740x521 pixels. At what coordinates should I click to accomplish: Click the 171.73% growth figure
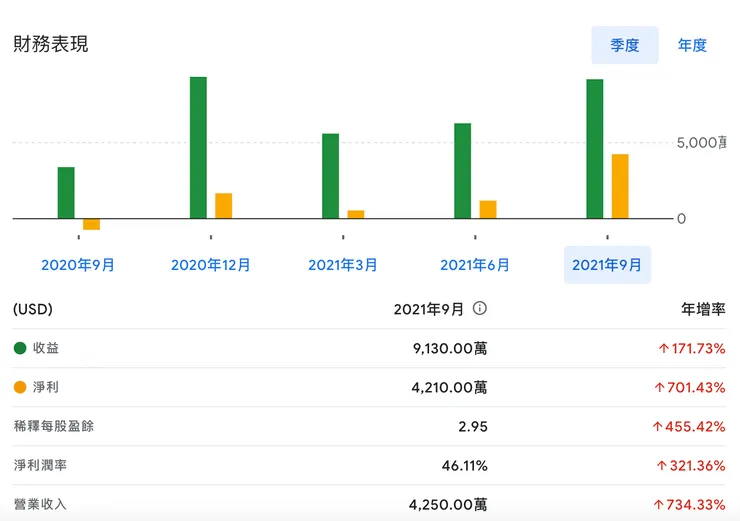[x=692, y=349]
